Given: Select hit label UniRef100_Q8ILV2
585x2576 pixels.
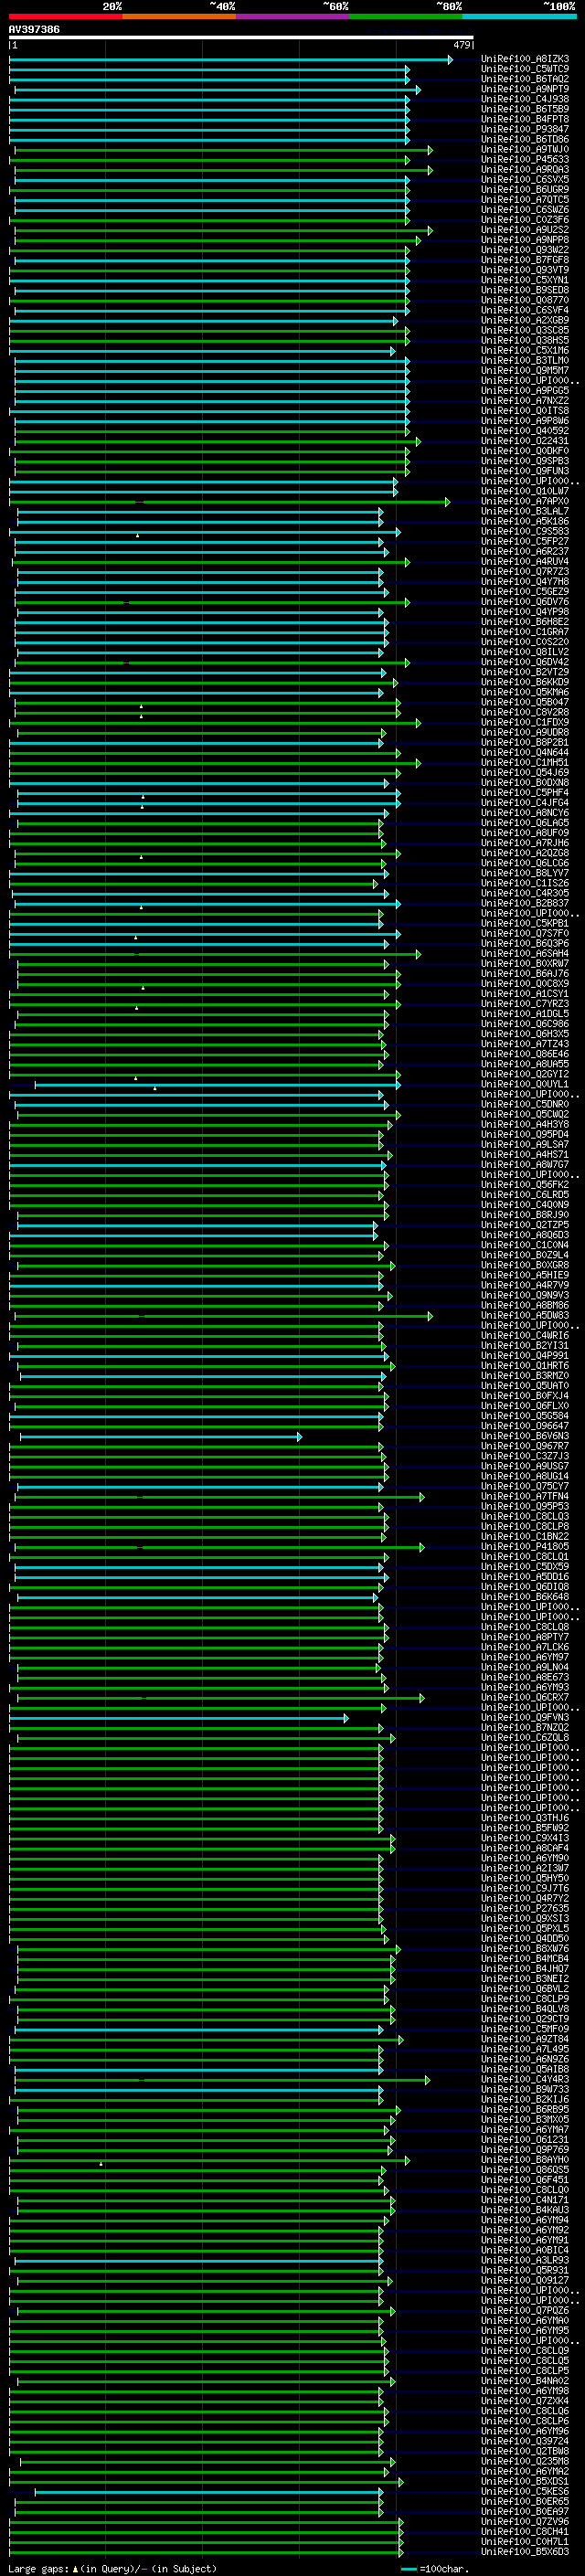Looking at the screenshot, I should click(x=525, y=652).
